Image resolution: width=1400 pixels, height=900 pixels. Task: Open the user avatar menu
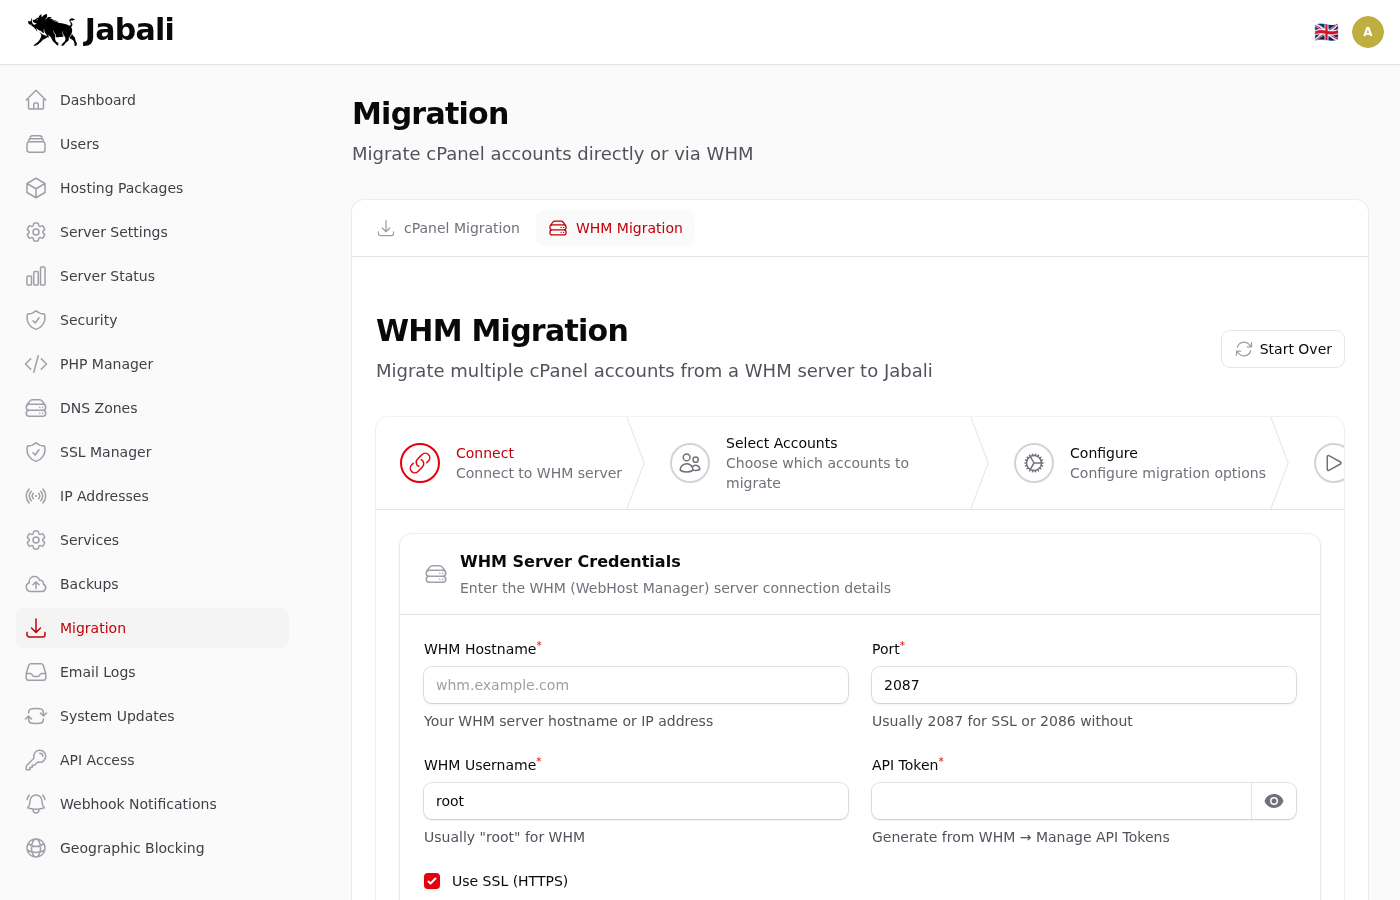pos(1367,32)
